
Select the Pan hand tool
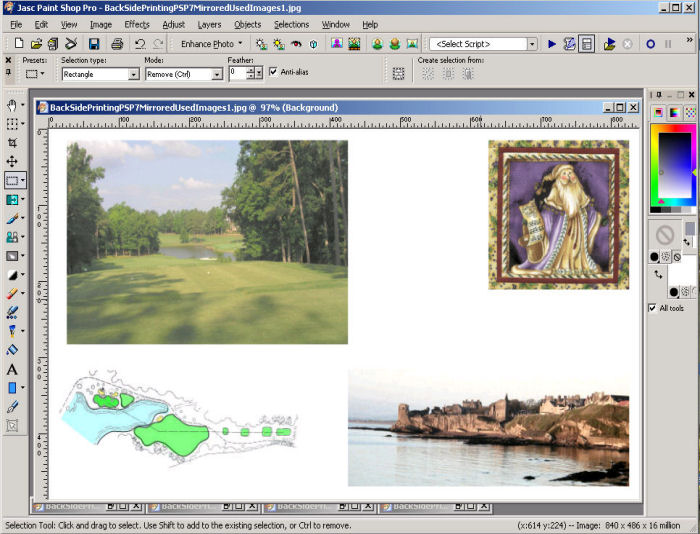click(12, 105)
